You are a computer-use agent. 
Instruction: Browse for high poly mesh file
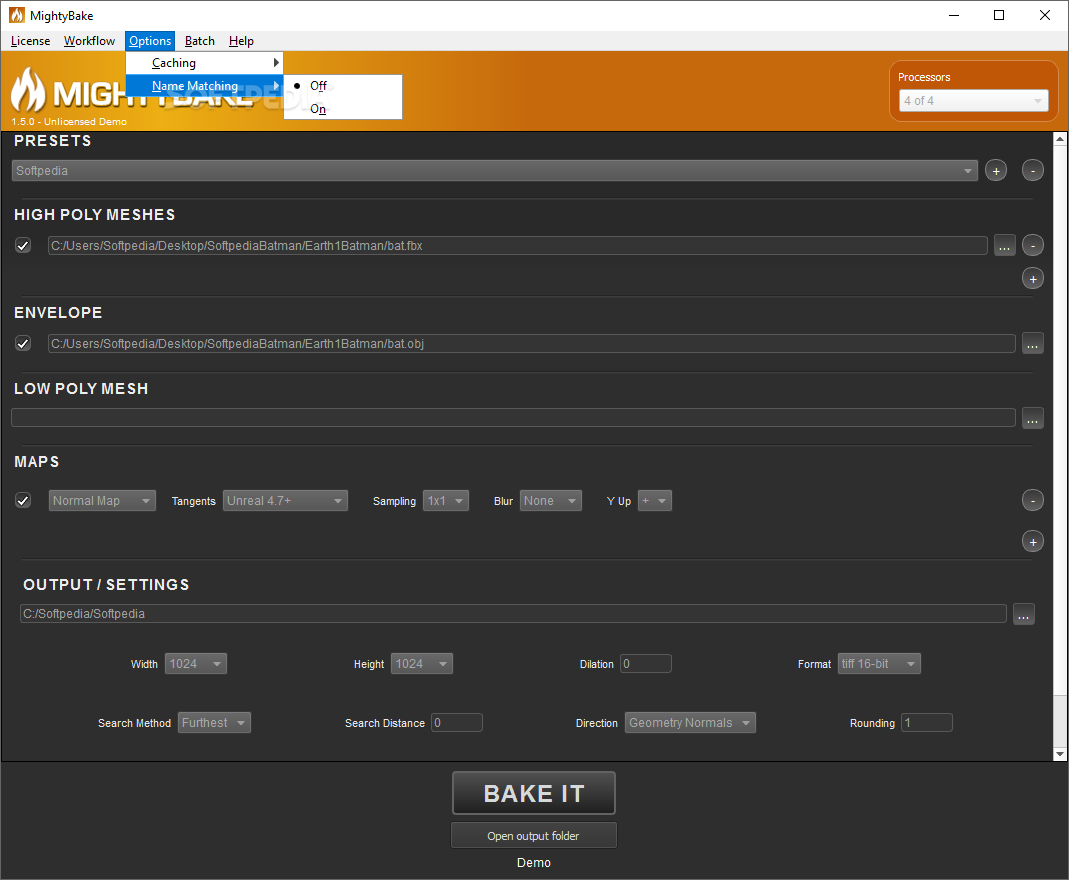tap(1004, 245)
